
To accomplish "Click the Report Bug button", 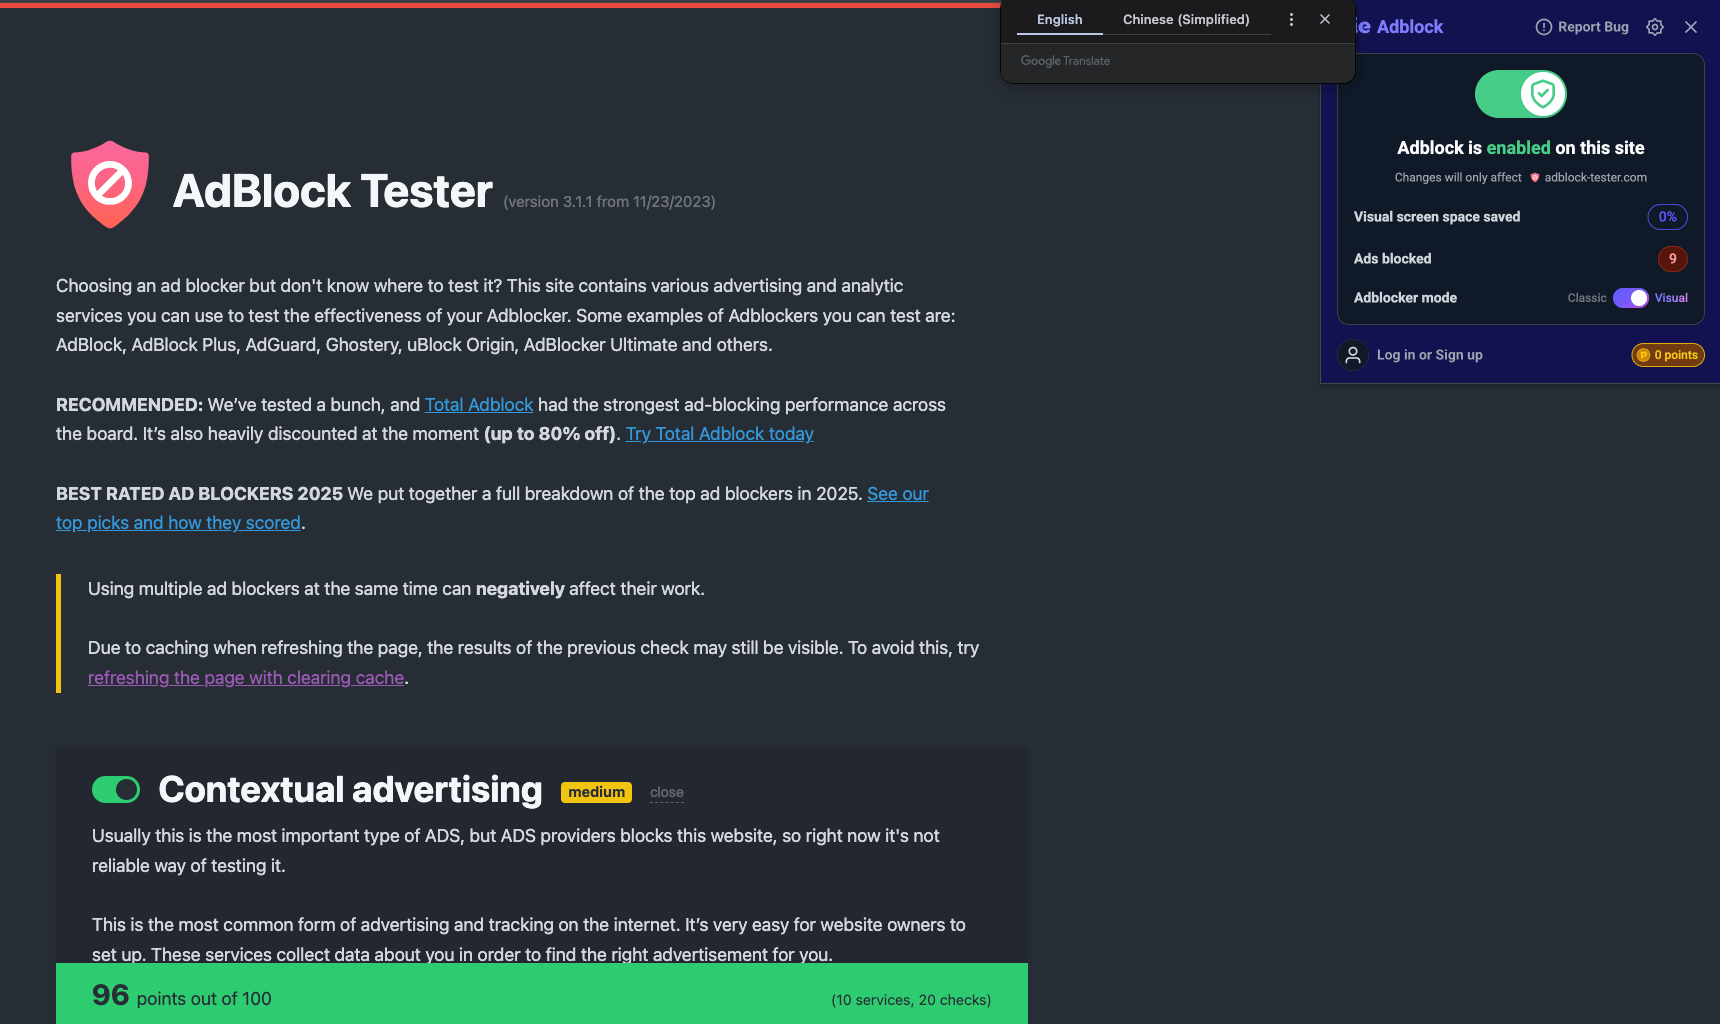I will pos(1582,27).
